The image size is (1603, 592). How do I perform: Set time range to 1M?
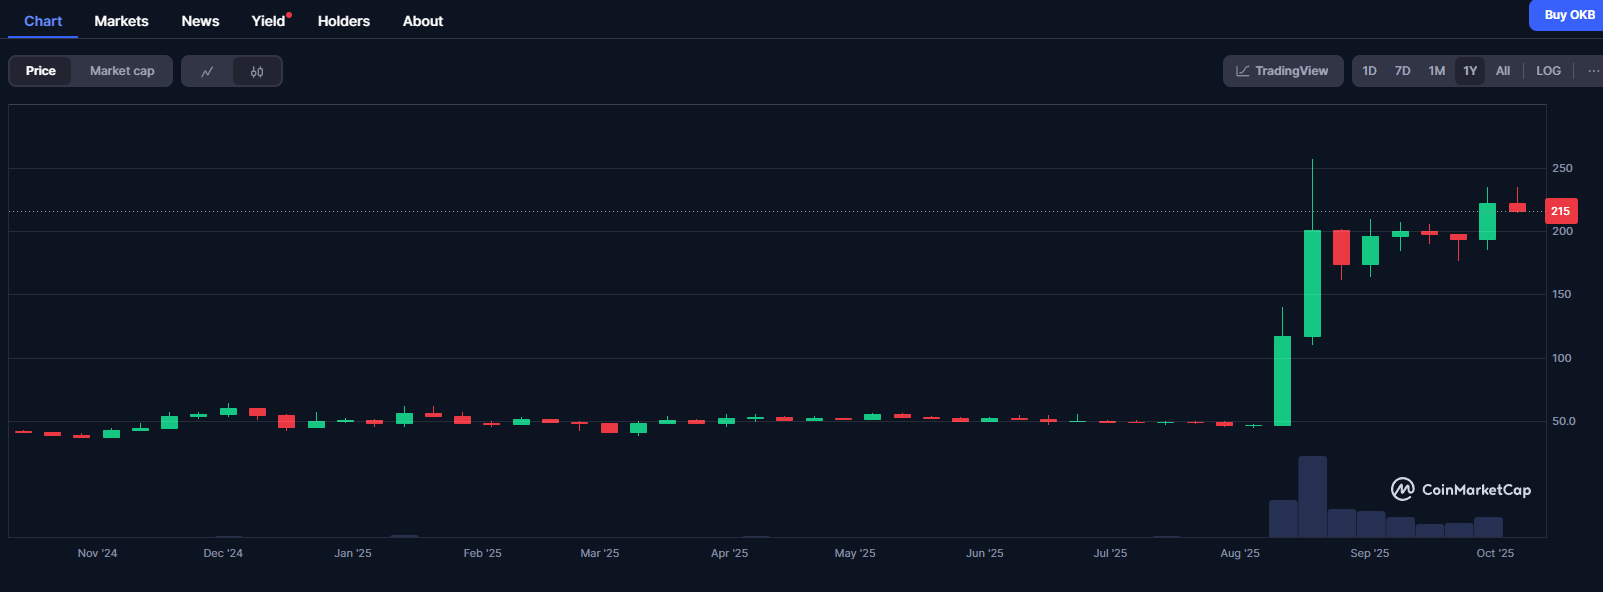click(1437, 71)
